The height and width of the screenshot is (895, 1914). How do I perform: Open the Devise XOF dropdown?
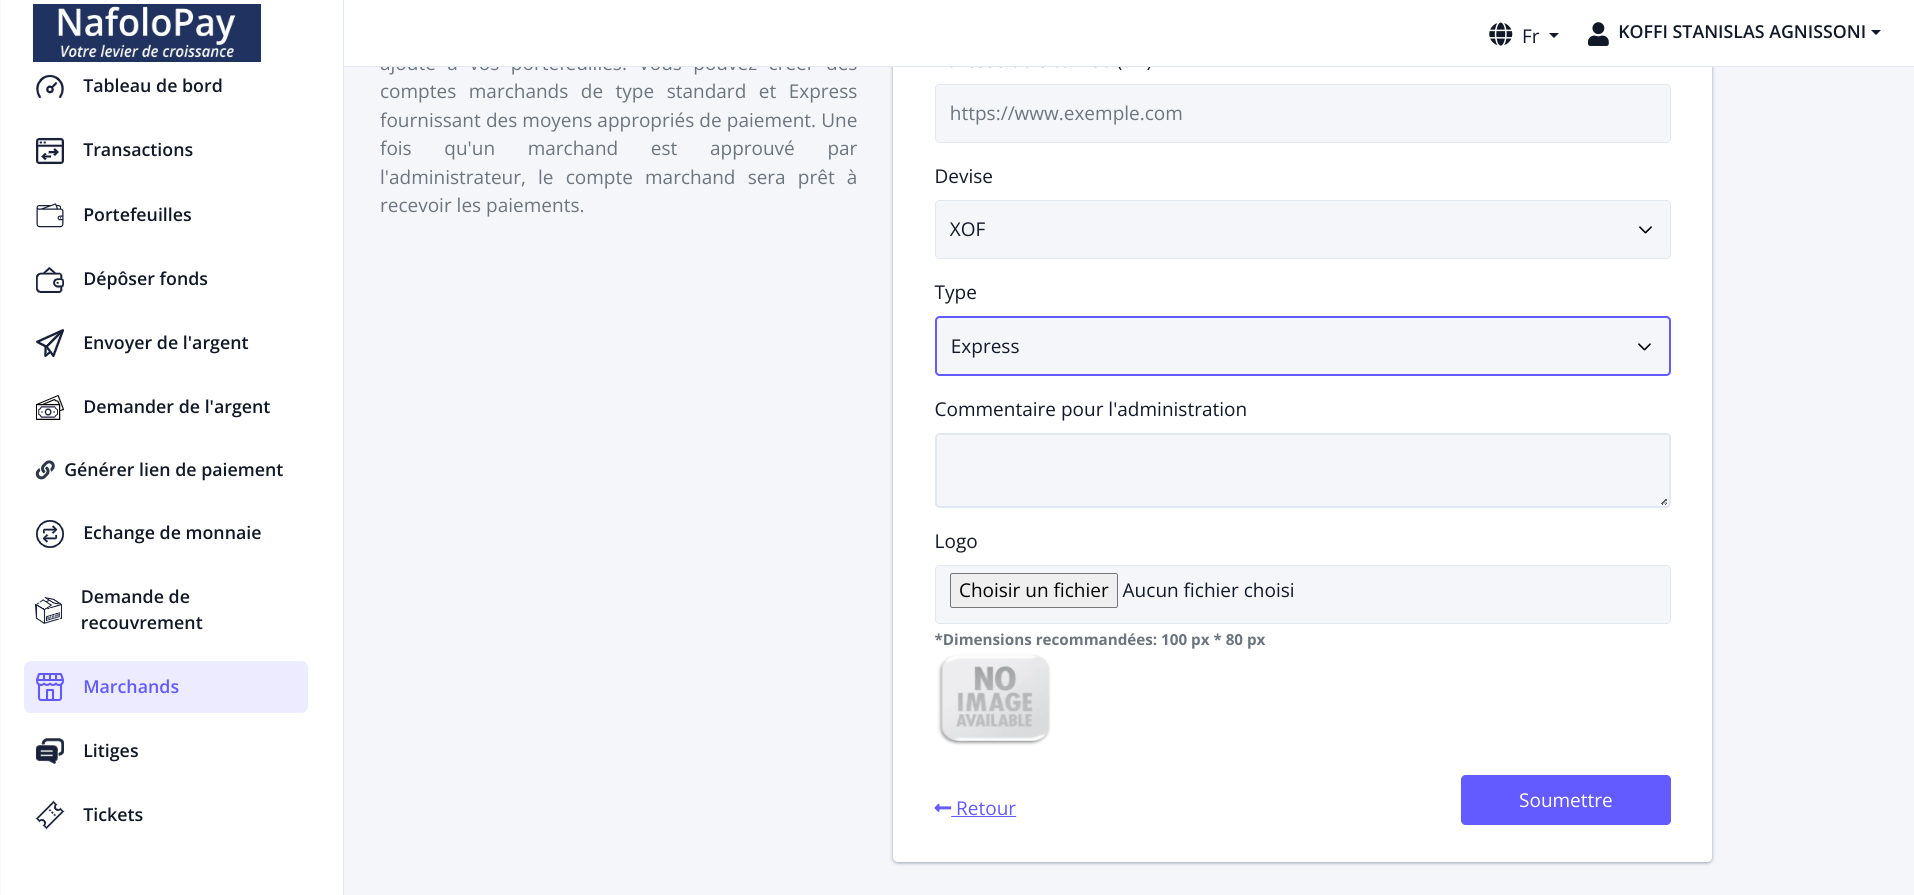click(x=1302, y=230)
